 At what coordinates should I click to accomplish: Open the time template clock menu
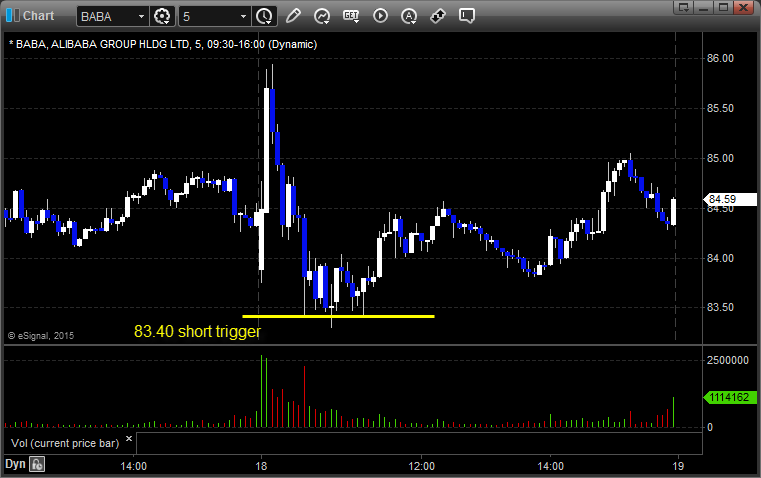(x=265, y=16)
